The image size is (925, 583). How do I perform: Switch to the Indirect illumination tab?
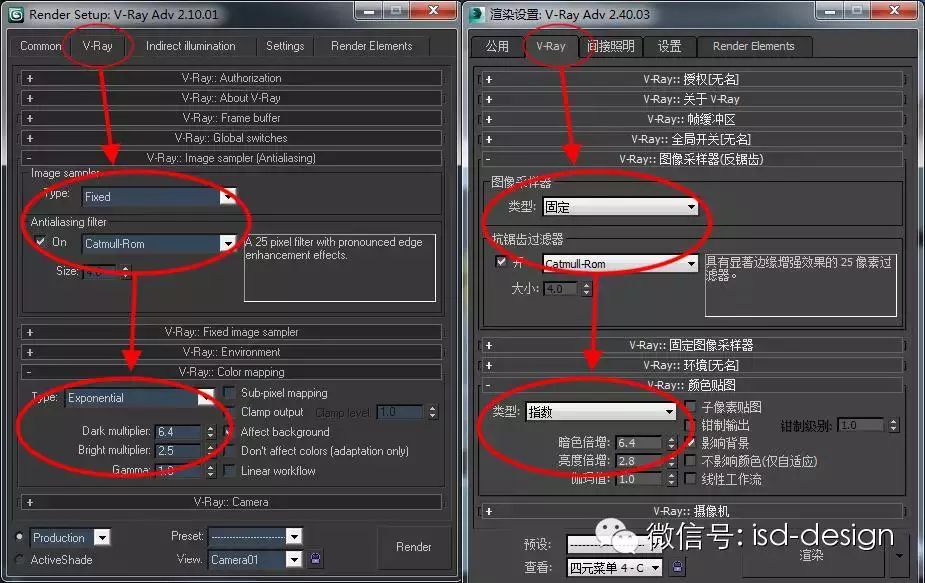(x=191, y=46)
